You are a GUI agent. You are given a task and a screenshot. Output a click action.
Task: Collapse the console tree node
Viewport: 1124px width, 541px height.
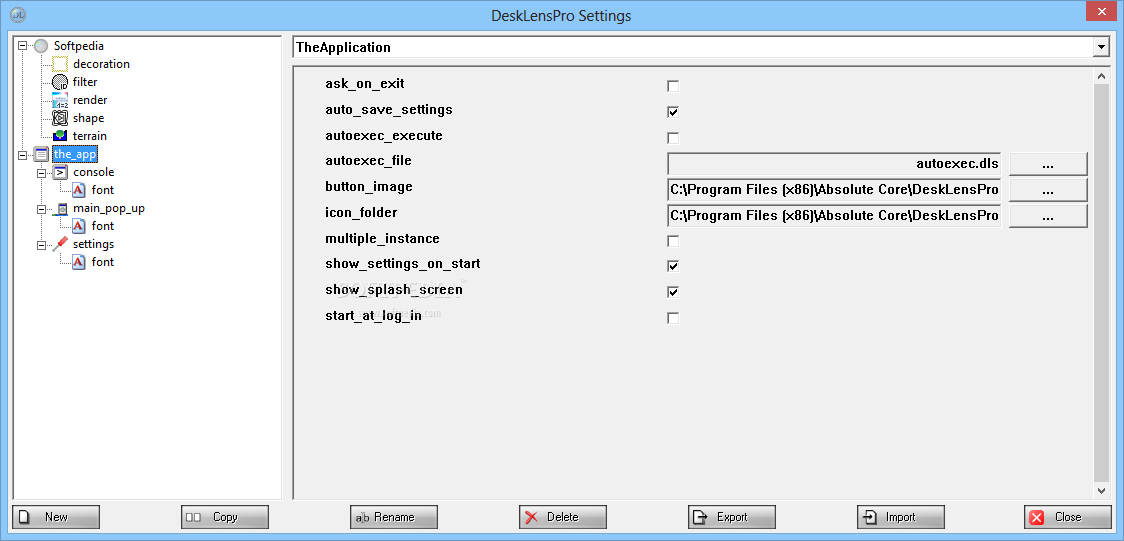pyautogui.click(x=41, y=172)
